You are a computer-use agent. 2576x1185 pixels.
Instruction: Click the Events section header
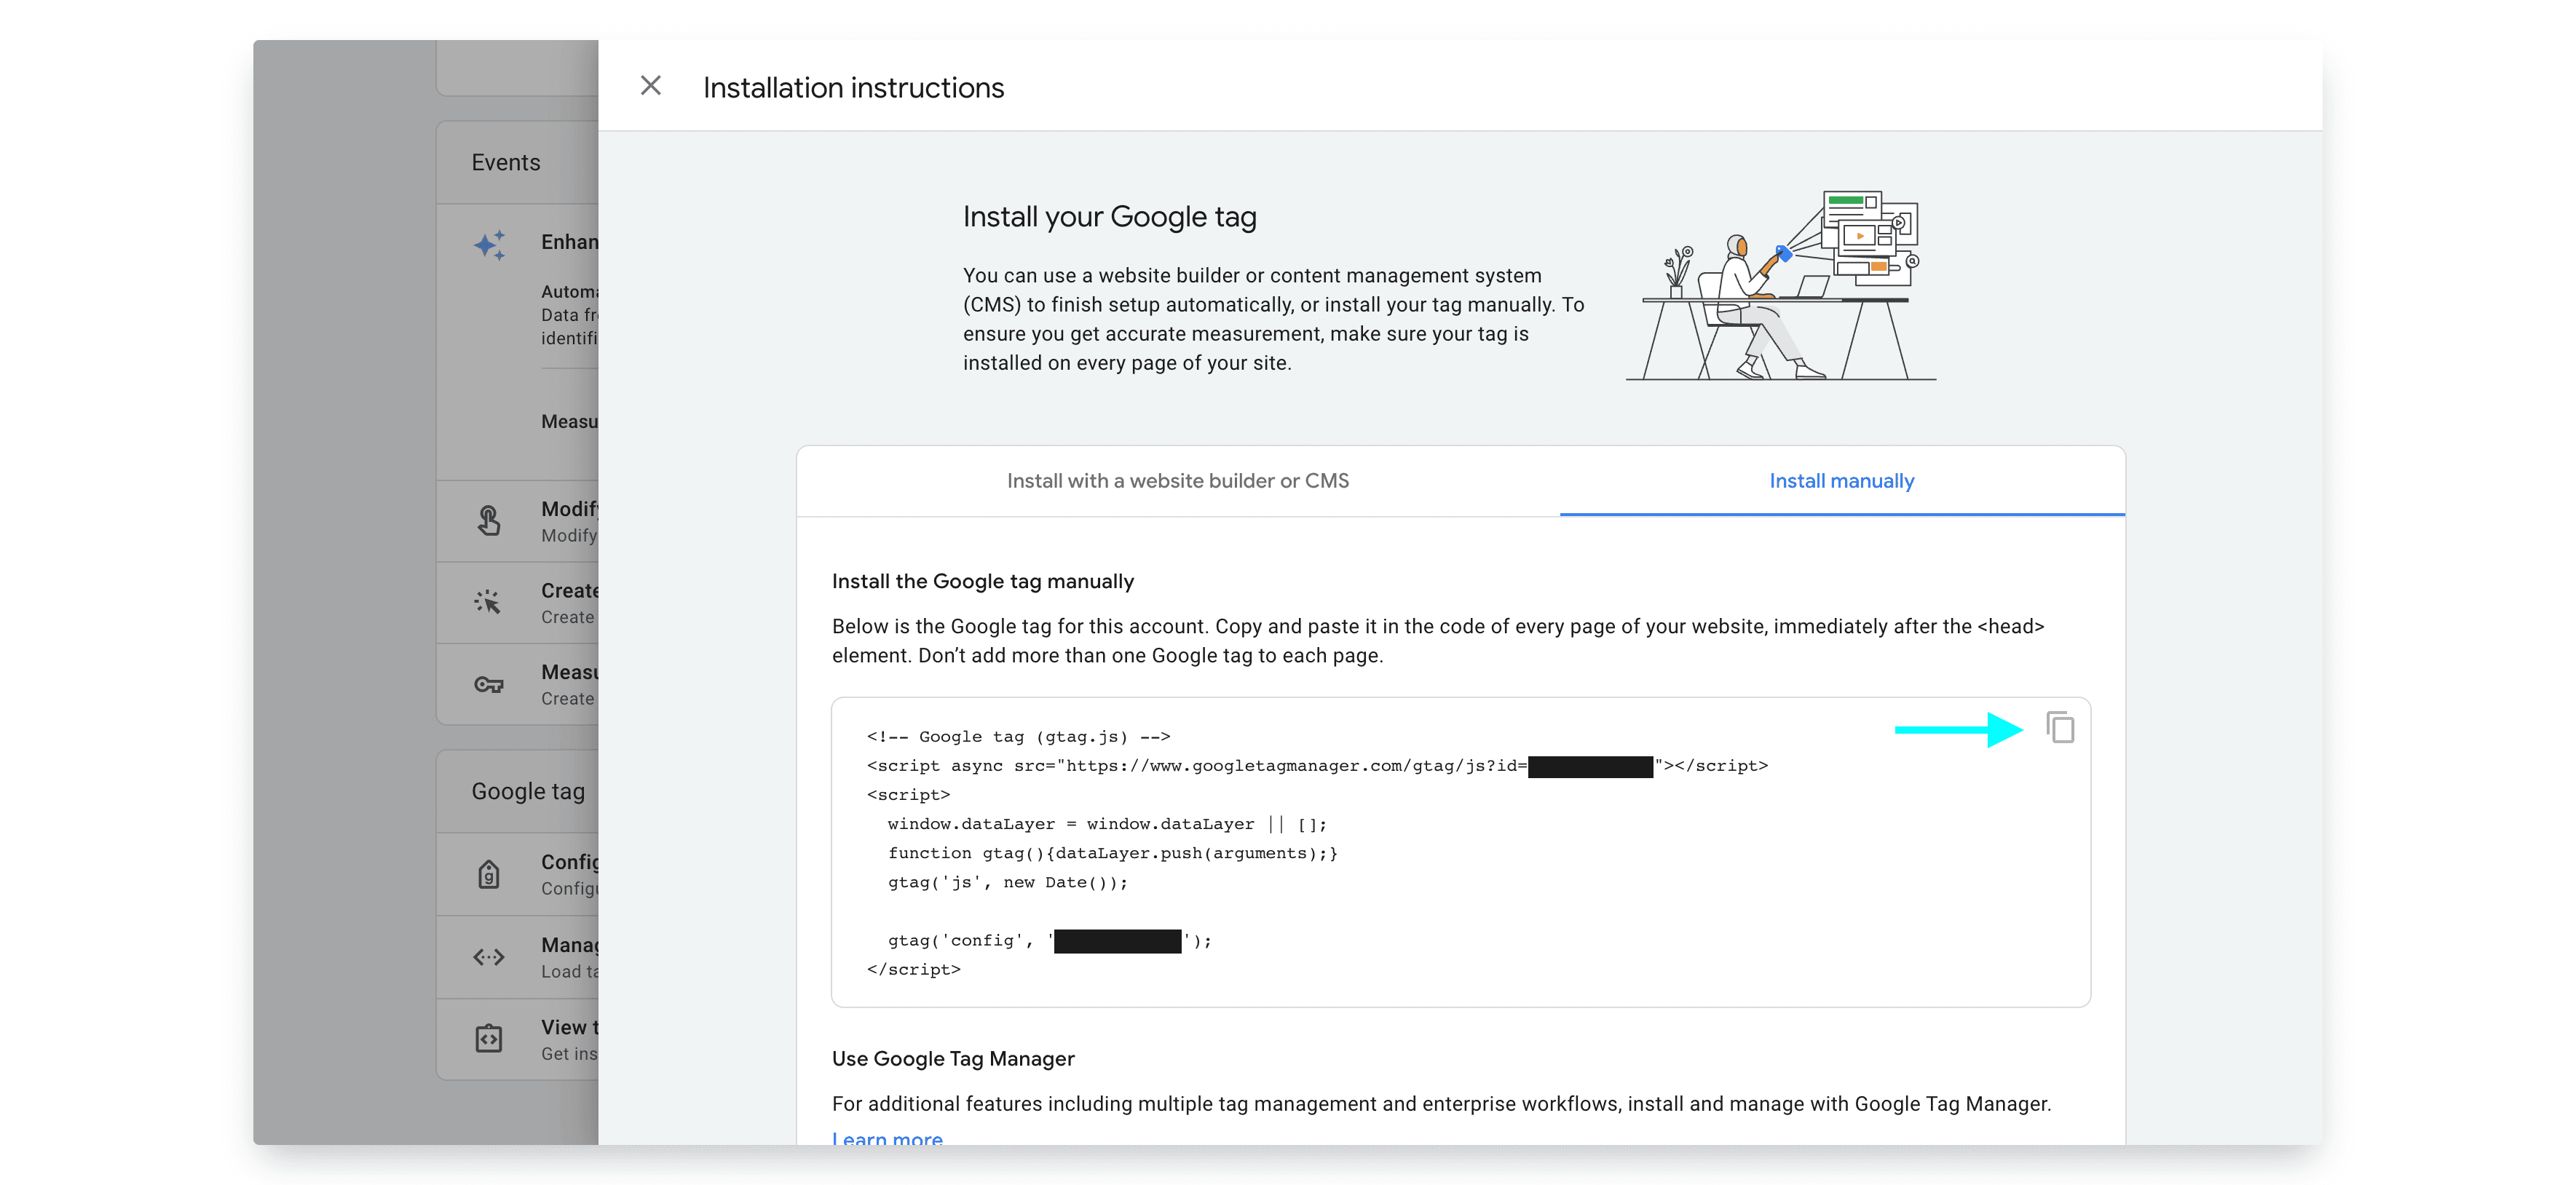click(506, 162)
